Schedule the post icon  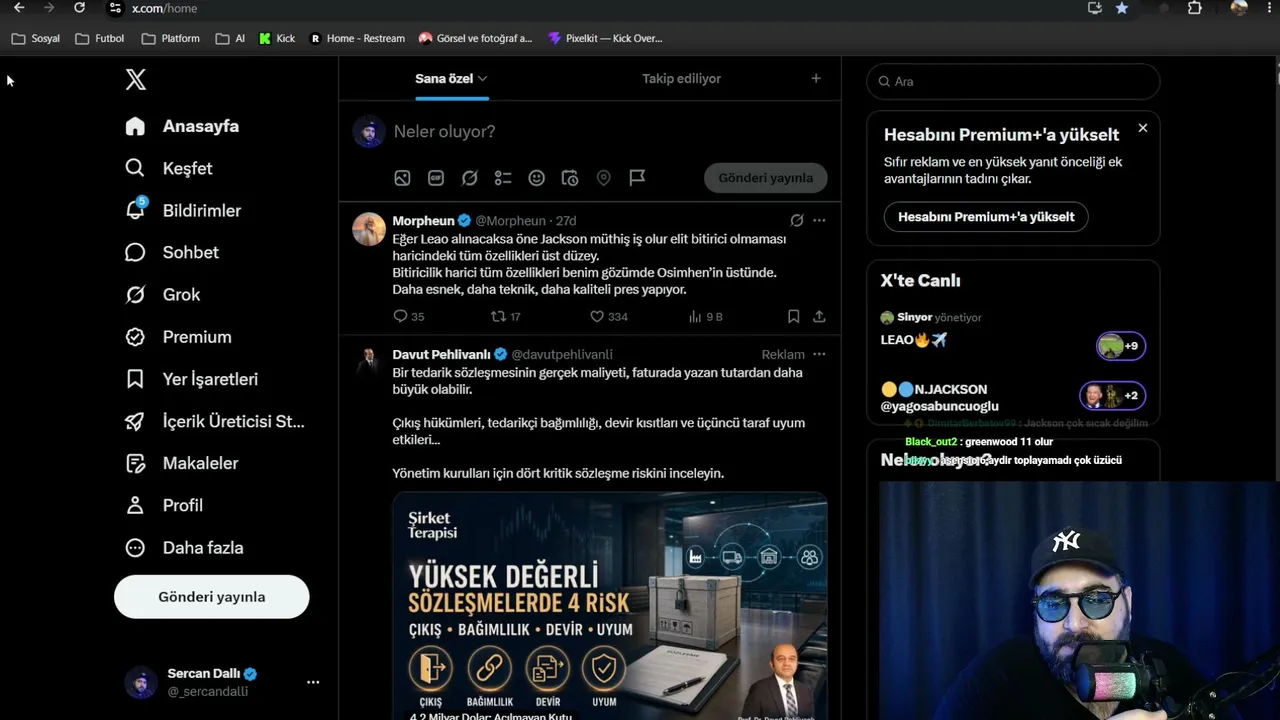570,178
